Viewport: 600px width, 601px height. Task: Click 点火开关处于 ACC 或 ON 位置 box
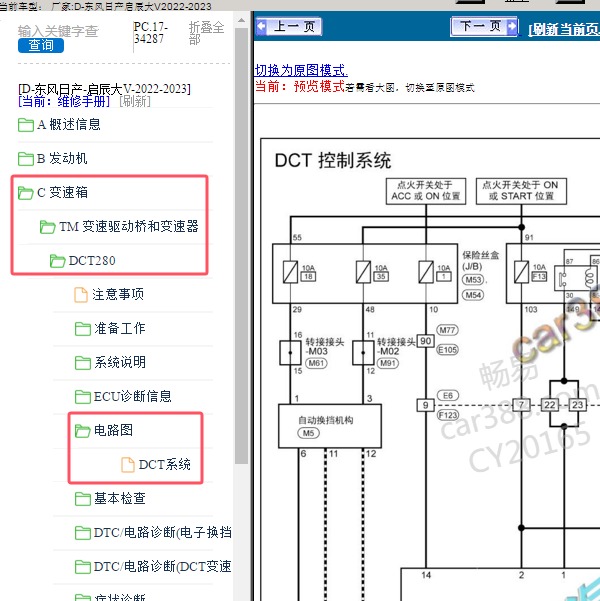[426, 191]
